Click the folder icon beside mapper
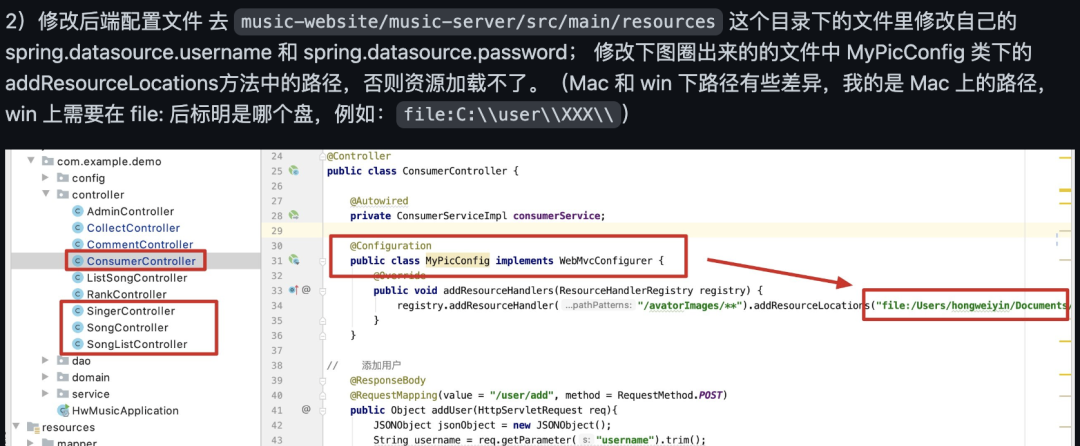1080x446 pixels. pos(48,443)
